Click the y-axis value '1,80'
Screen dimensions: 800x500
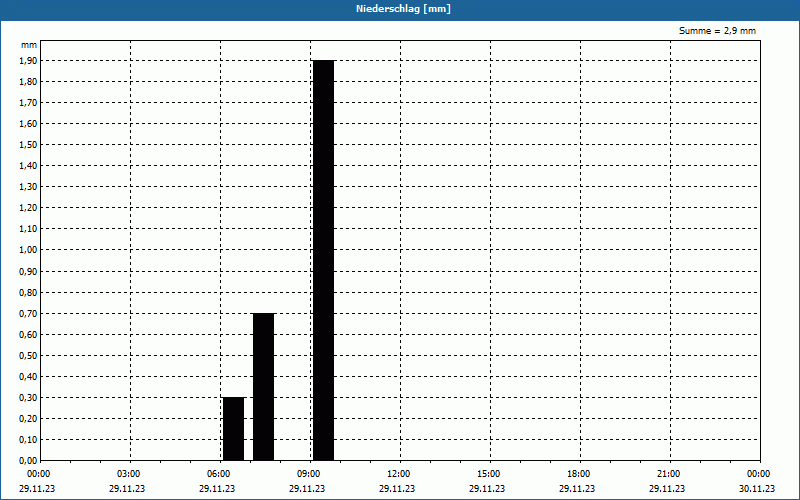coord(28,82)
